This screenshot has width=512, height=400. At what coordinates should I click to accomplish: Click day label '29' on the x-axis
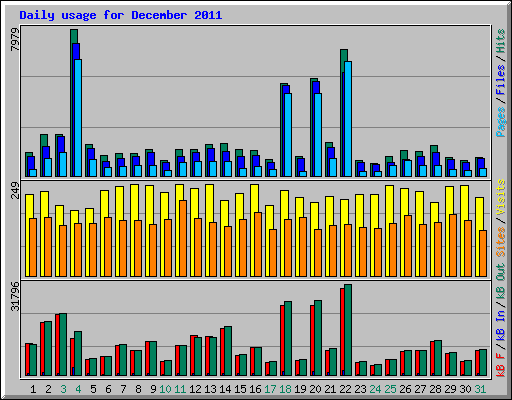coord(450,389)
